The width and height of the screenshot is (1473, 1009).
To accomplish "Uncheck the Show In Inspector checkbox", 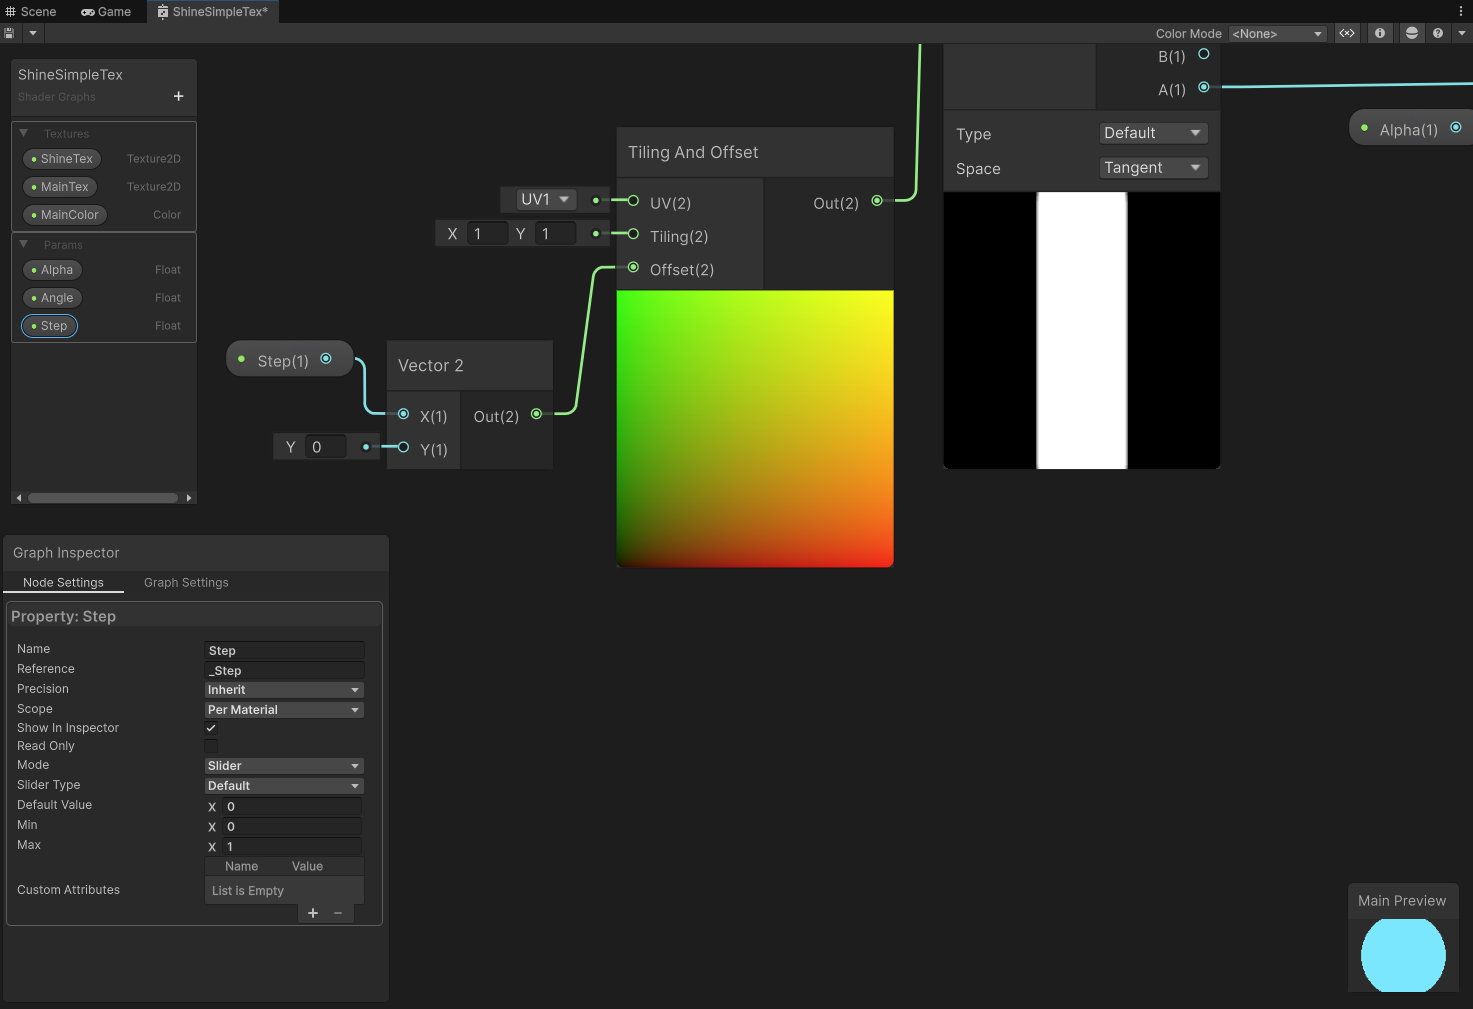I will [211, 728].
